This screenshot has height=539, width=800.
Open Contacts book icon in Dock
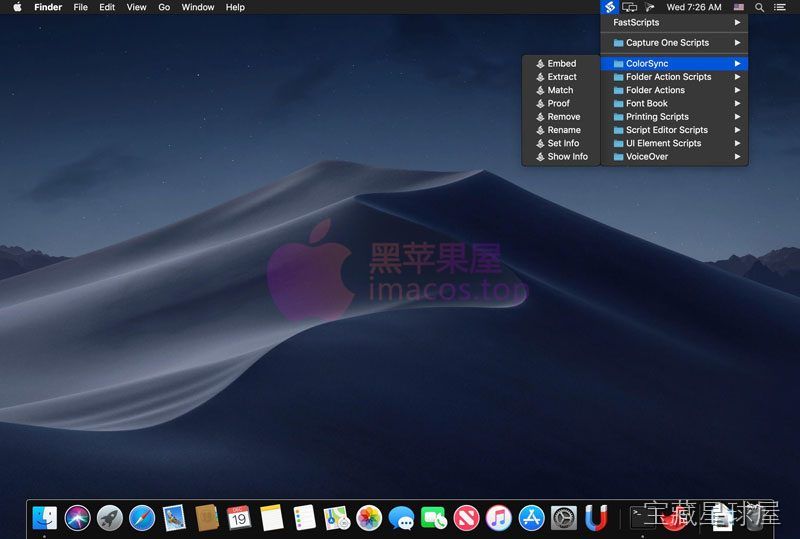pos(207,518)
